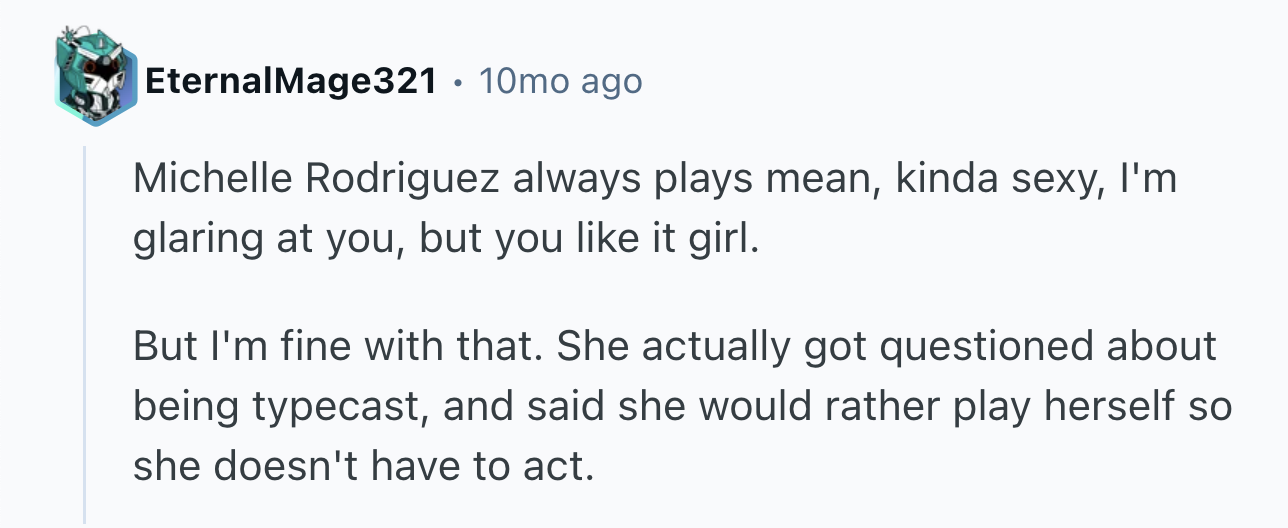The image size is (1288, 528).
Task: Click the EternalMage321 robot avatar icon
Action: pos(94,81)
